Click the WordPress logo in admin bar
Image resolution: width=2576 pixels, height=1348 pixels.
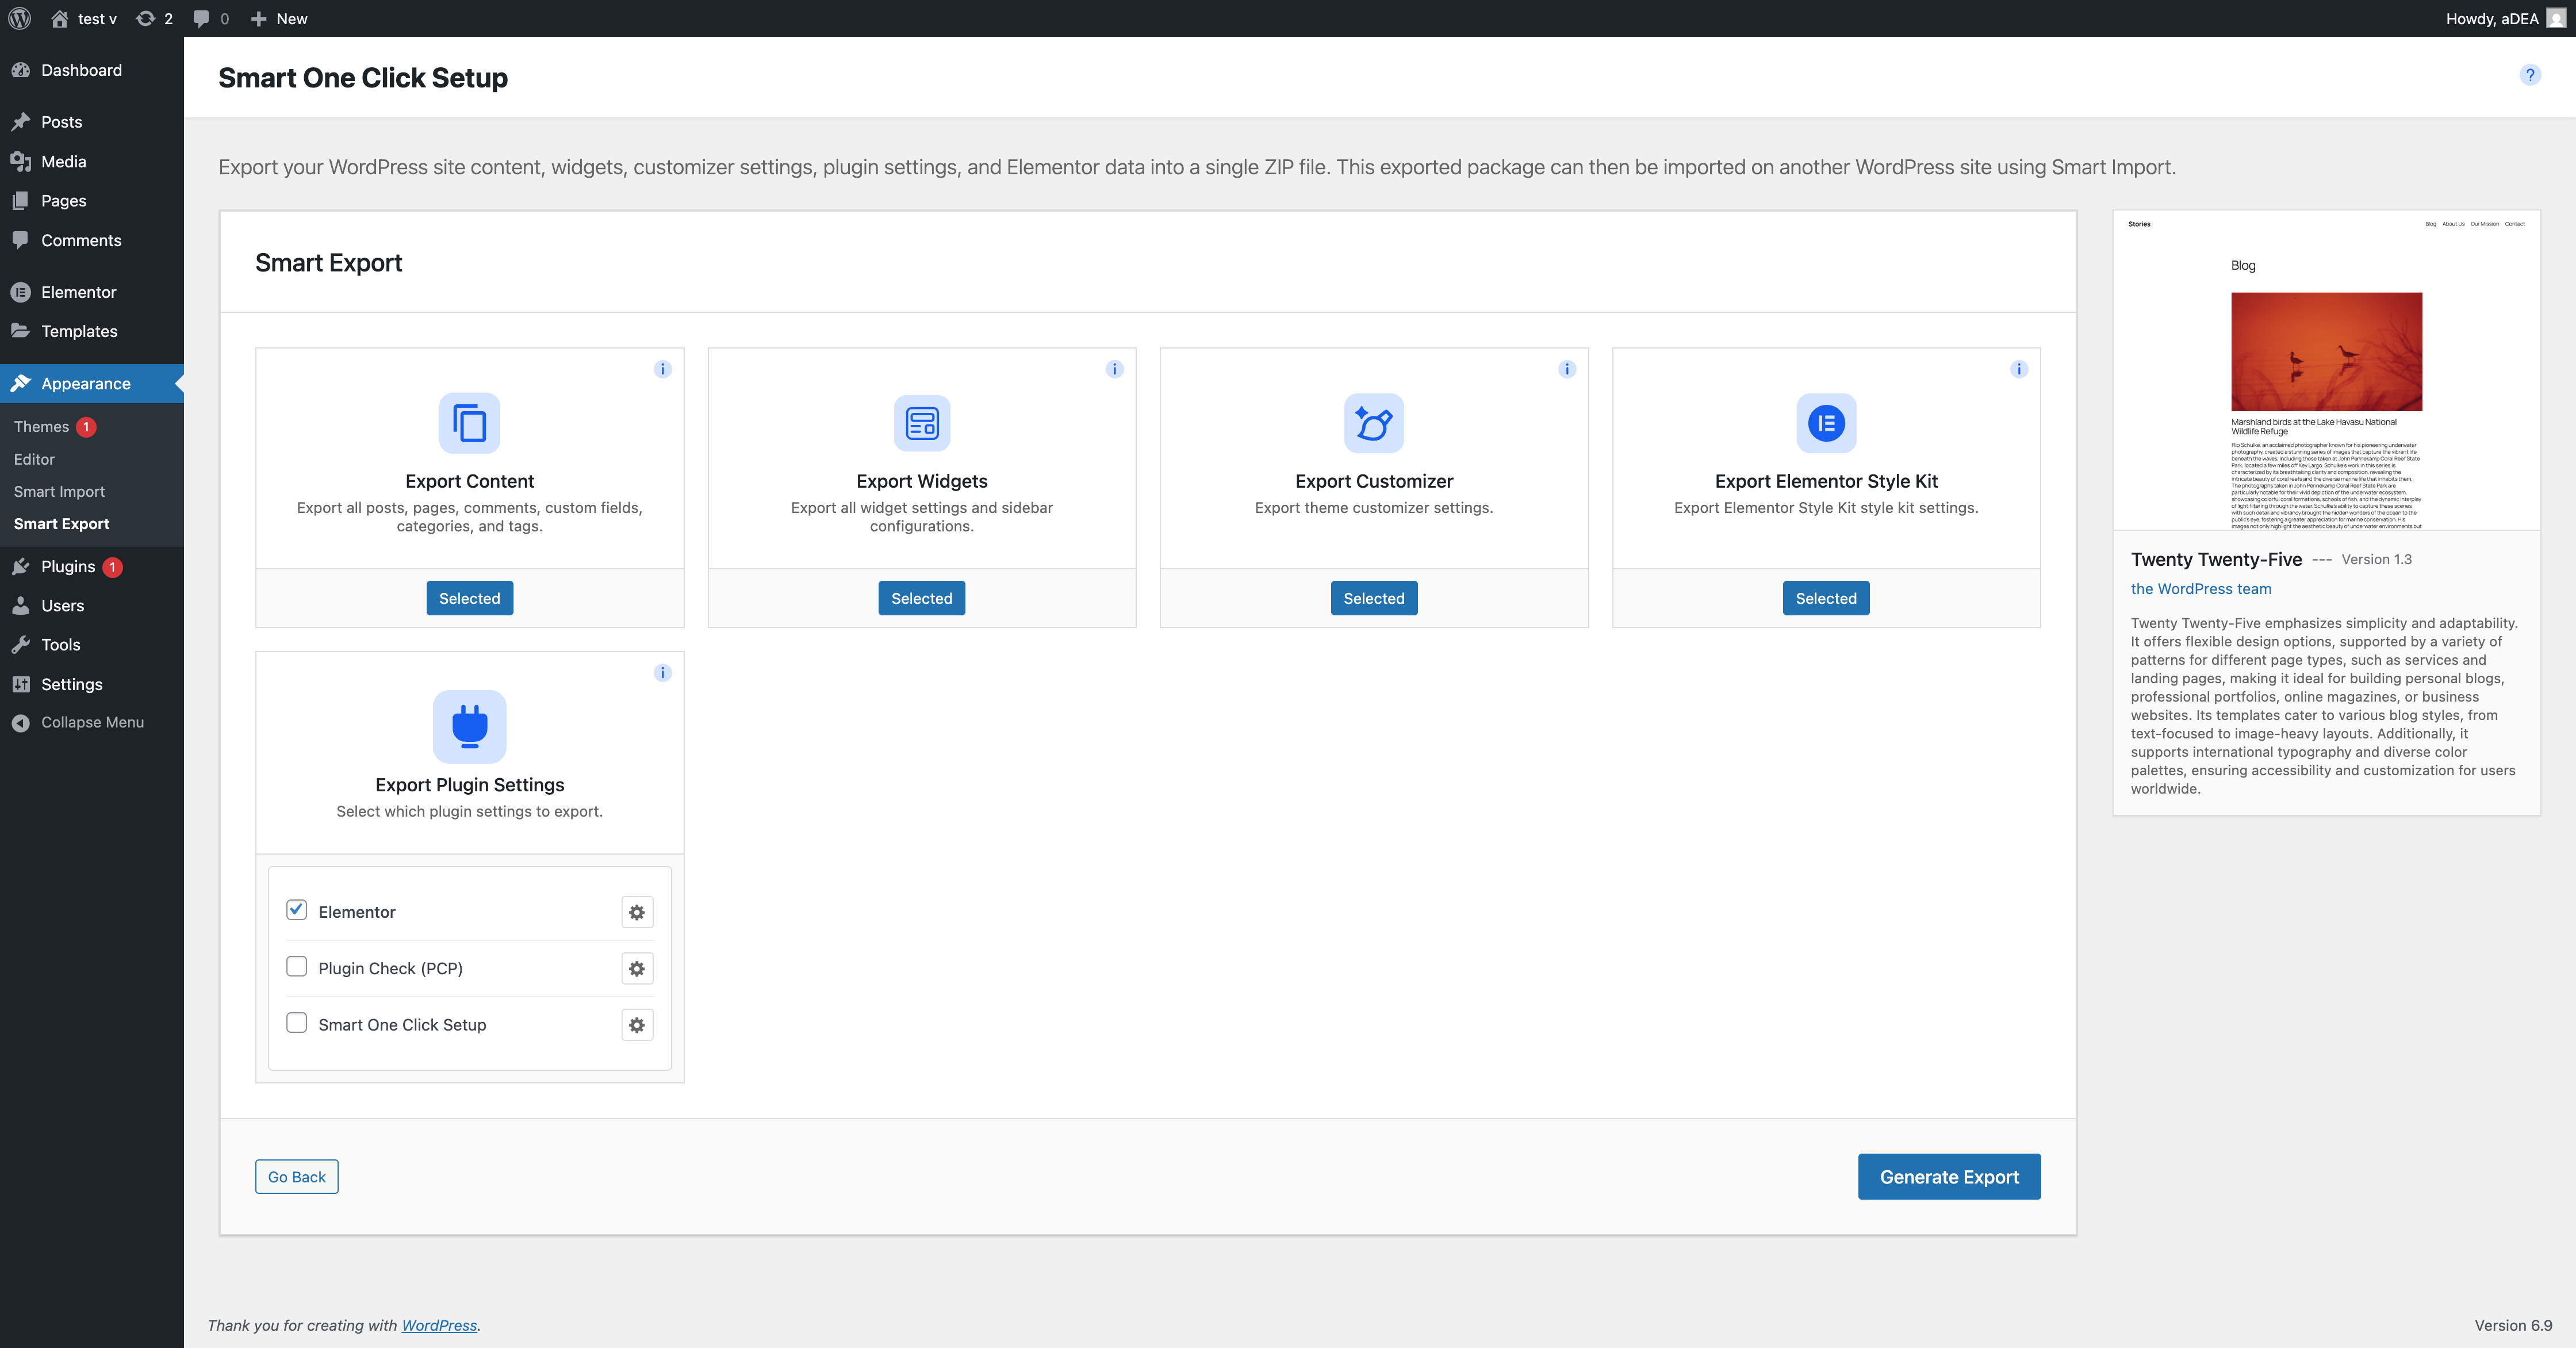[19, 18]
